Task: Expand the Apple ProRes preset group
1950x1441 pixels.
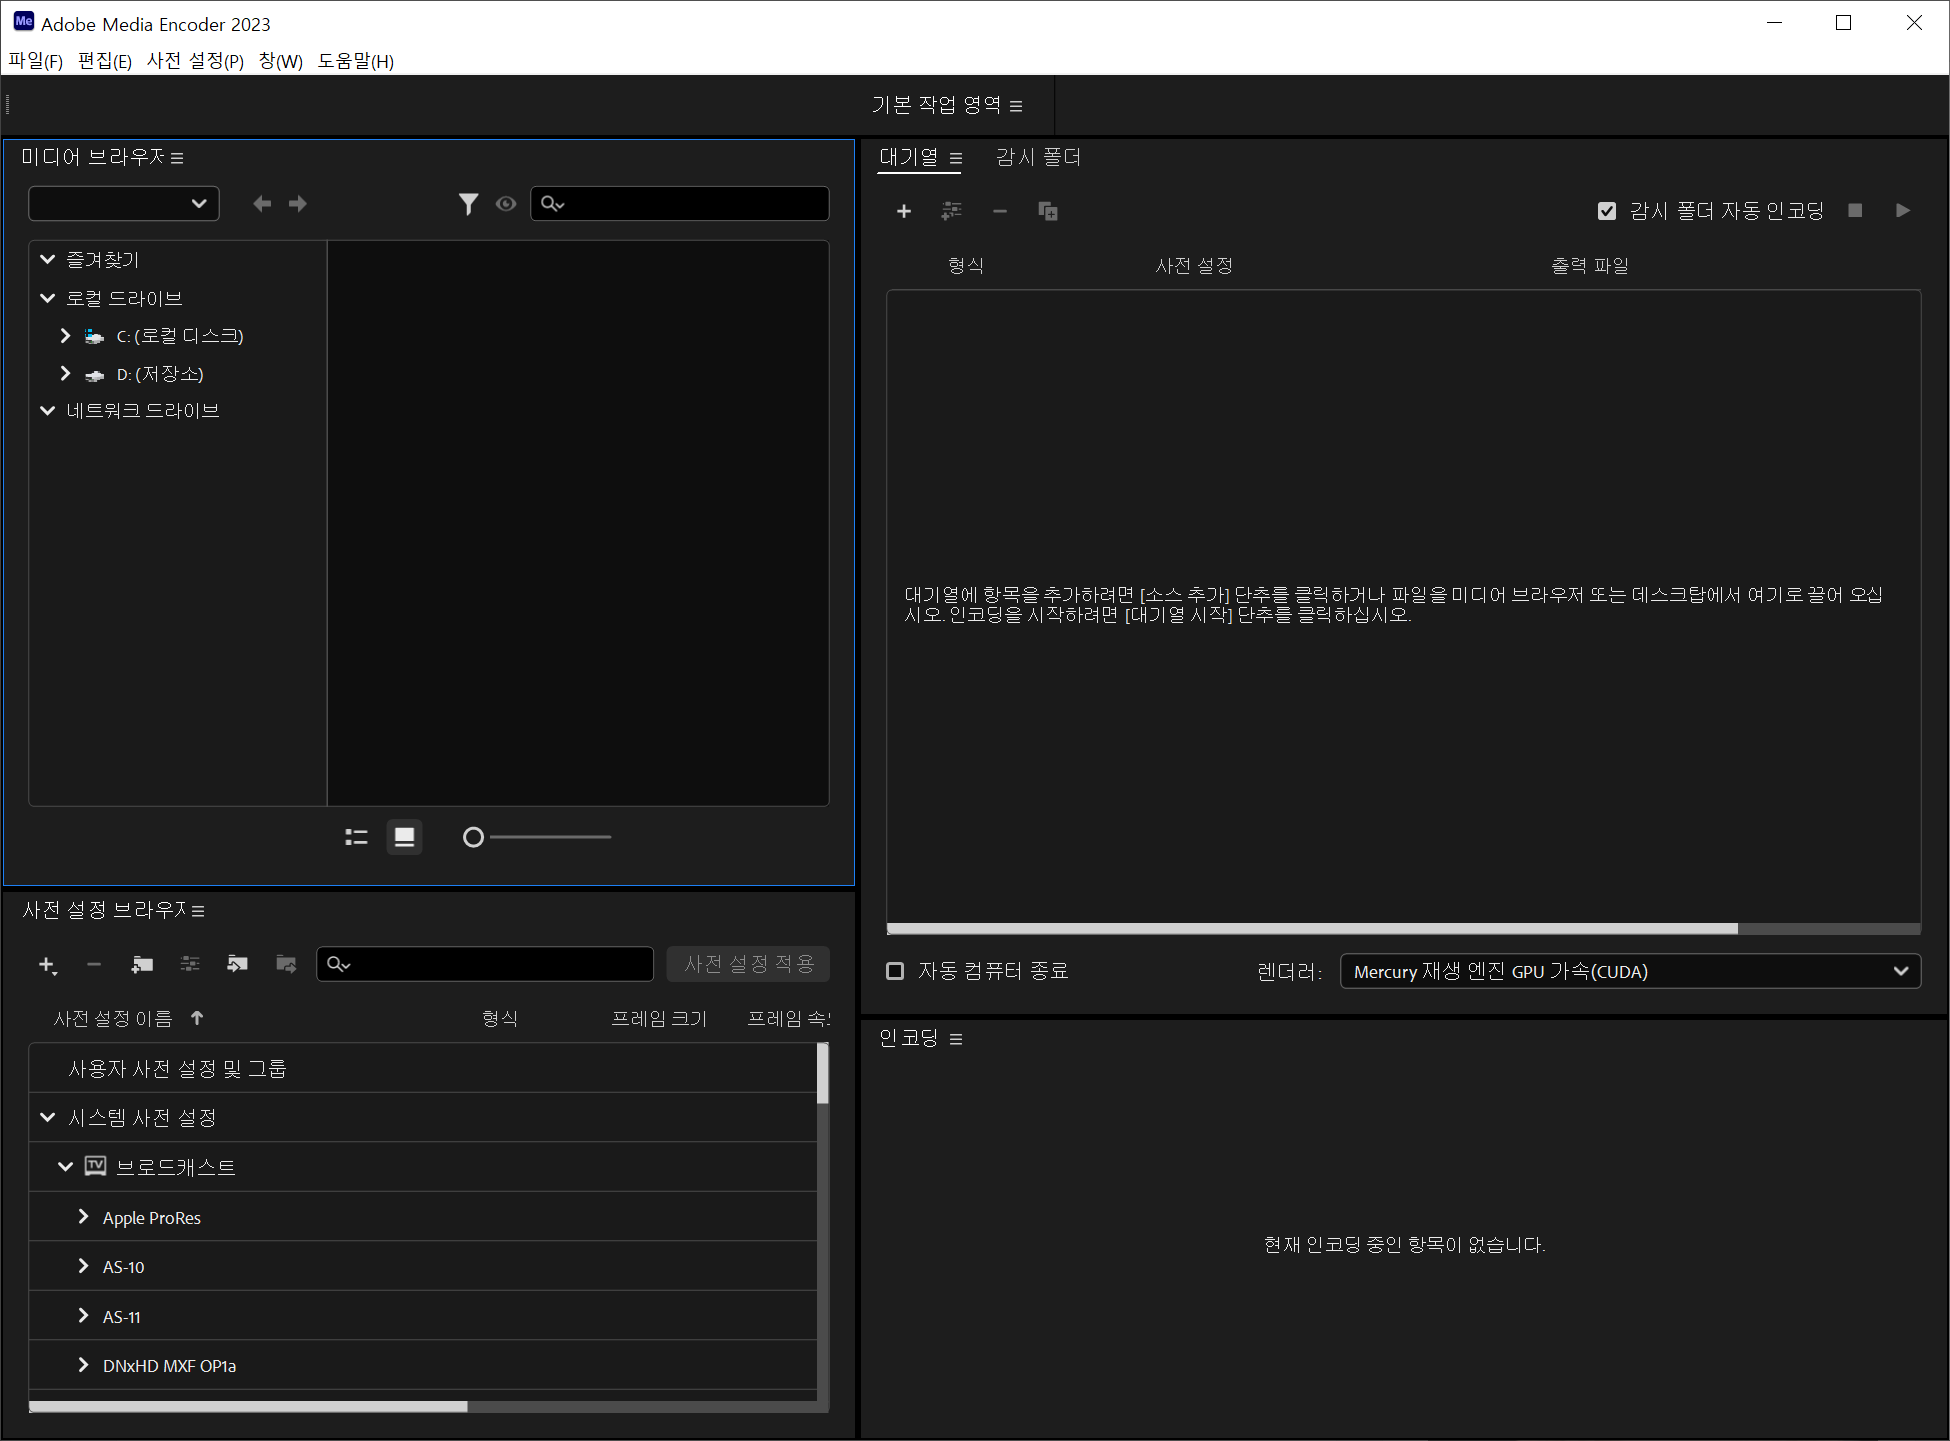Action: (x=83, y=1217)
